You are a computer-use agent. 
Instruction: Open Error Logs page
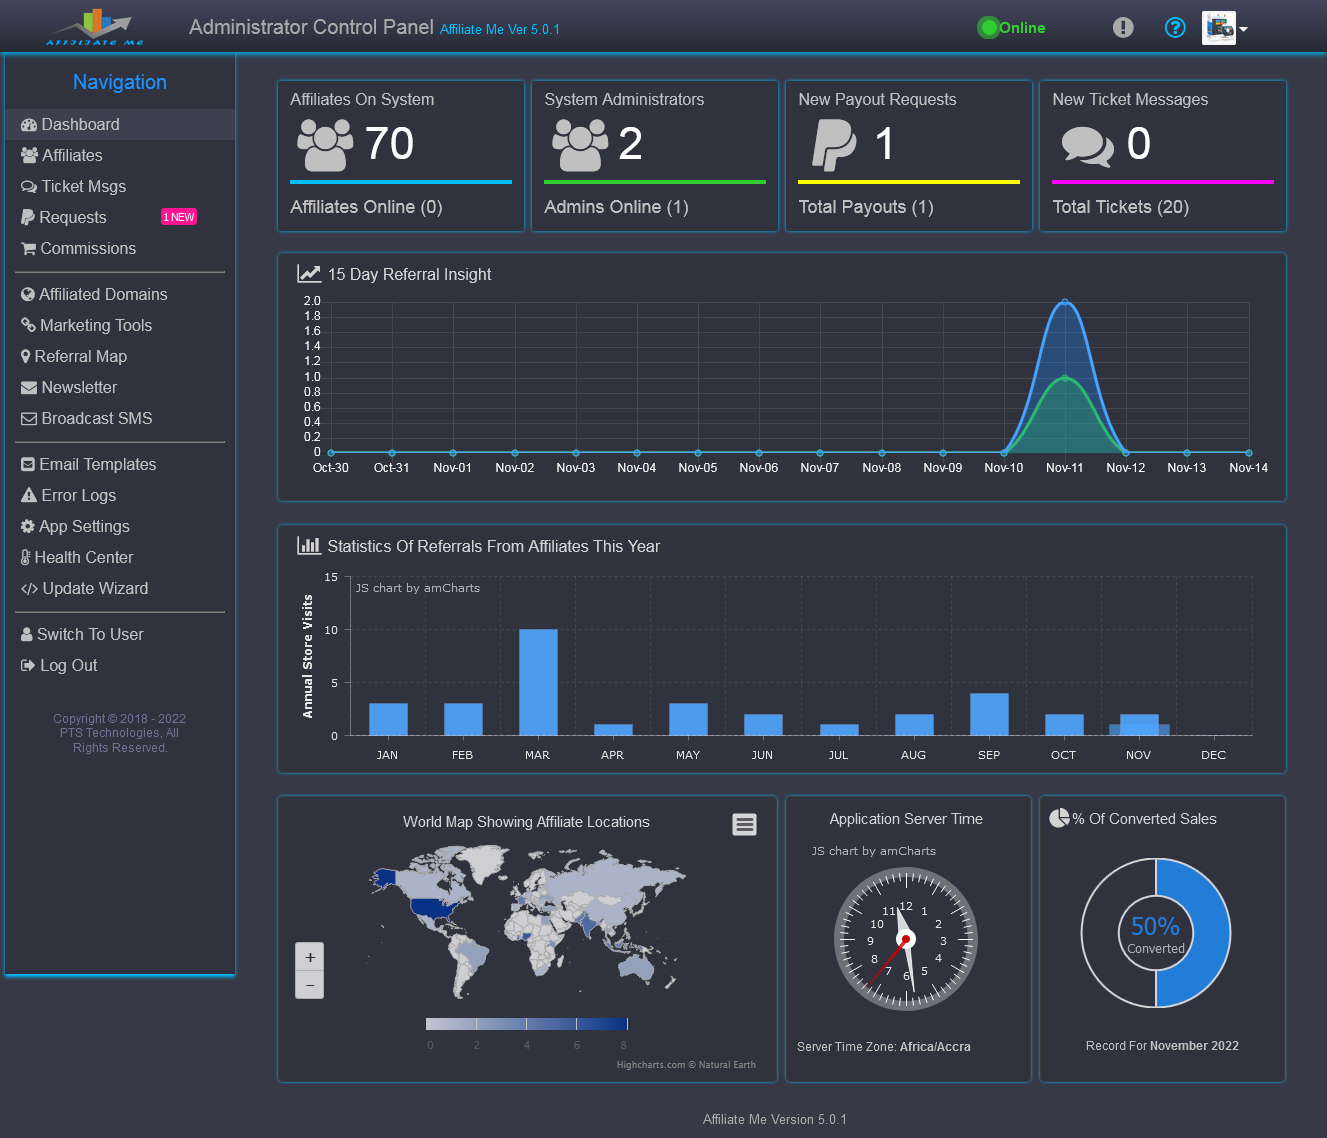(79, 495)
